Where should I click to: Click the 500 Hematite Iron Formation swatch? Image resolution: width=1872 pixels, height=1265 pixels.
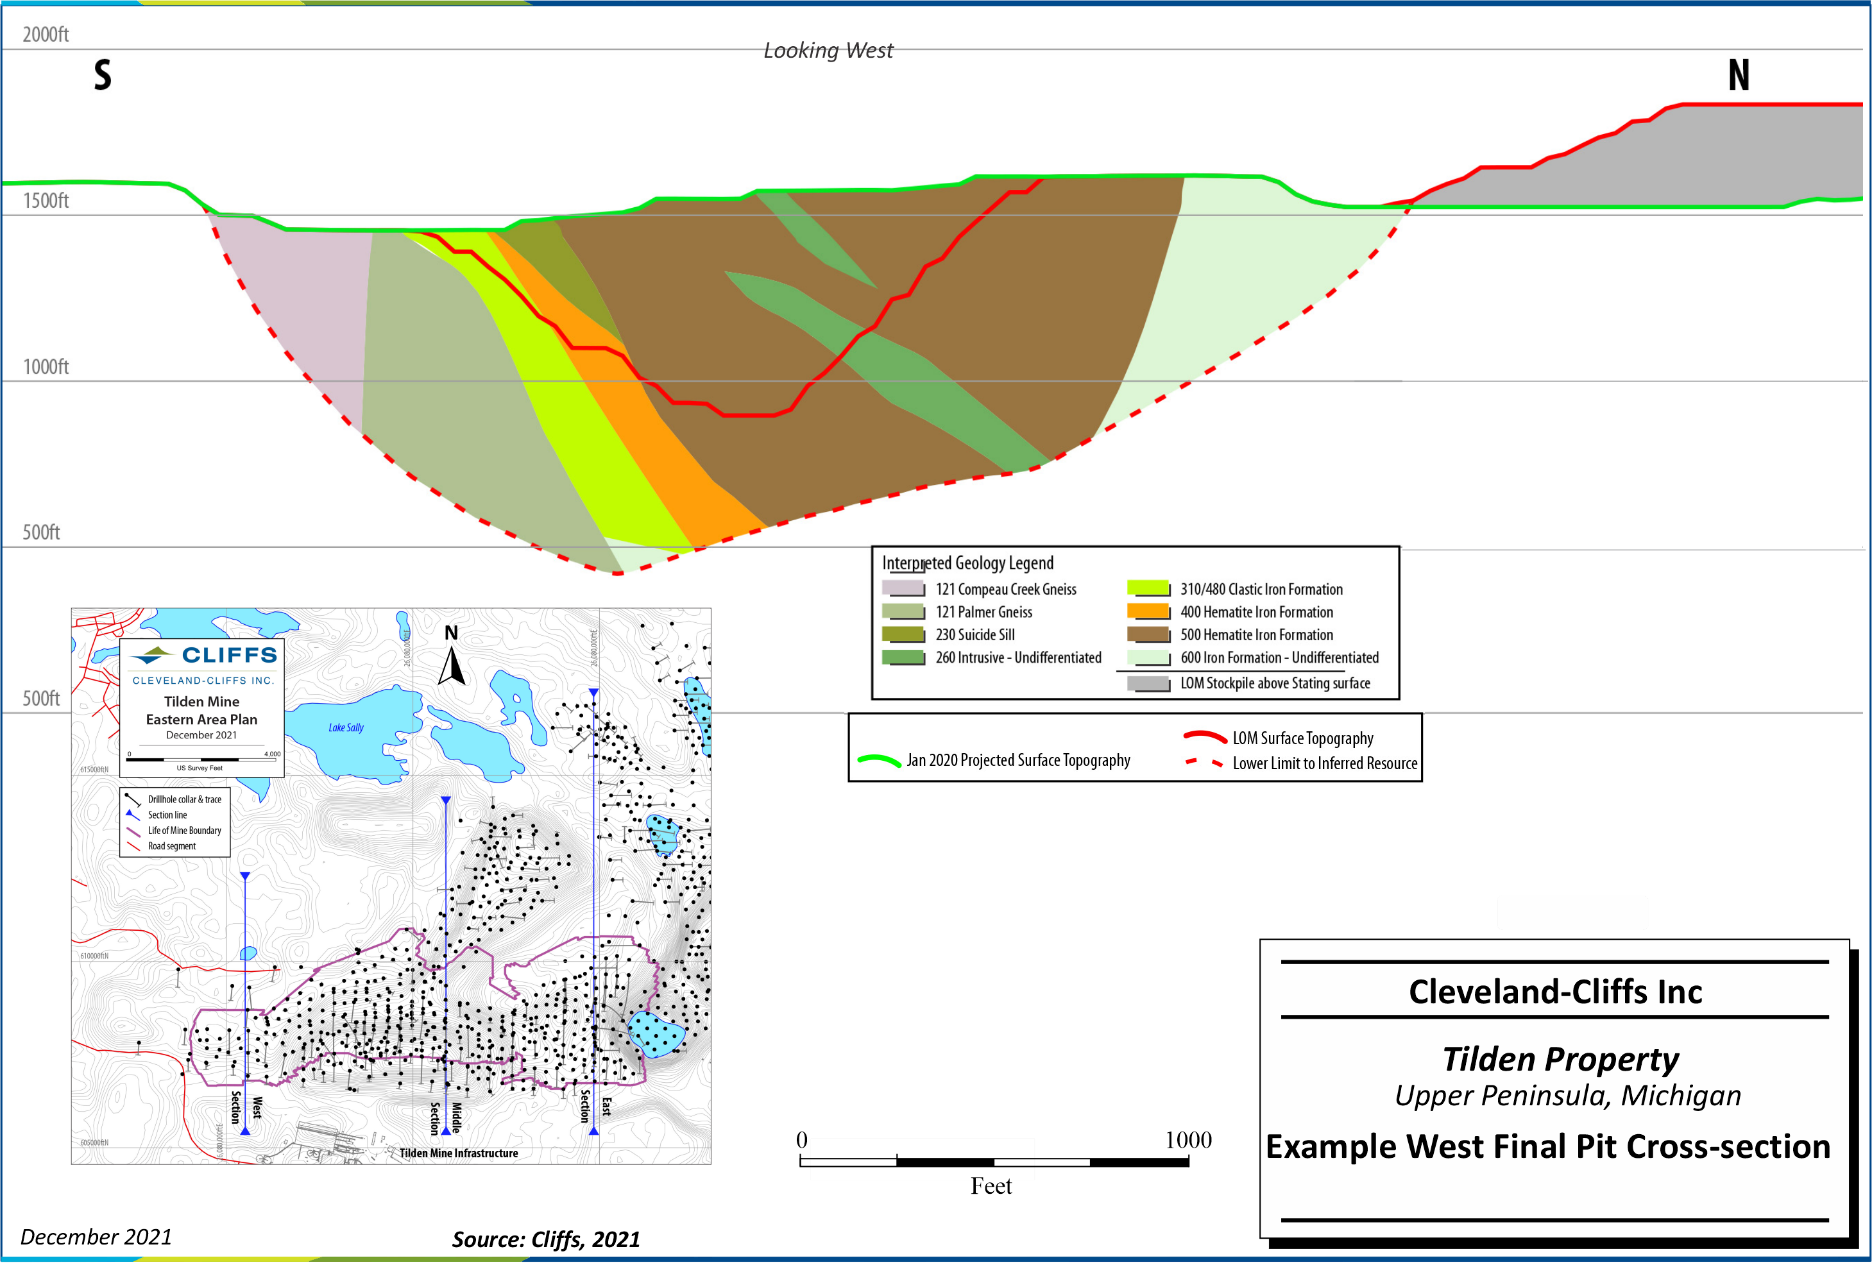pyautogui.click(x=1148, y=635)
